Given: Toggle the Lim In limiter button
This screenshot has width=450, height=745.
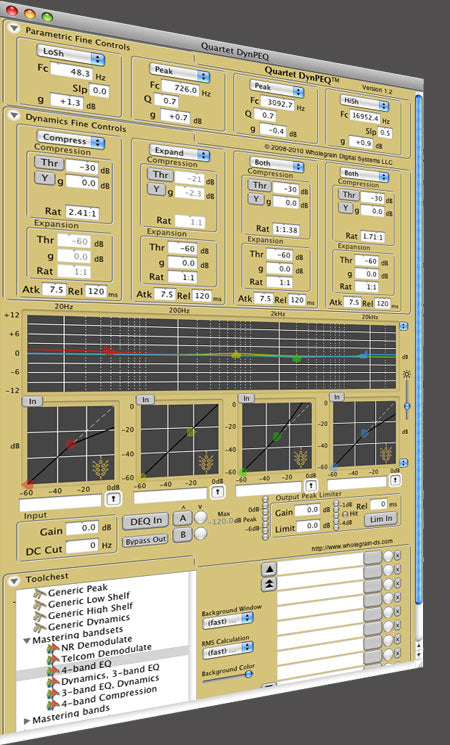Looking at the screenshot, I should [381, 519].
